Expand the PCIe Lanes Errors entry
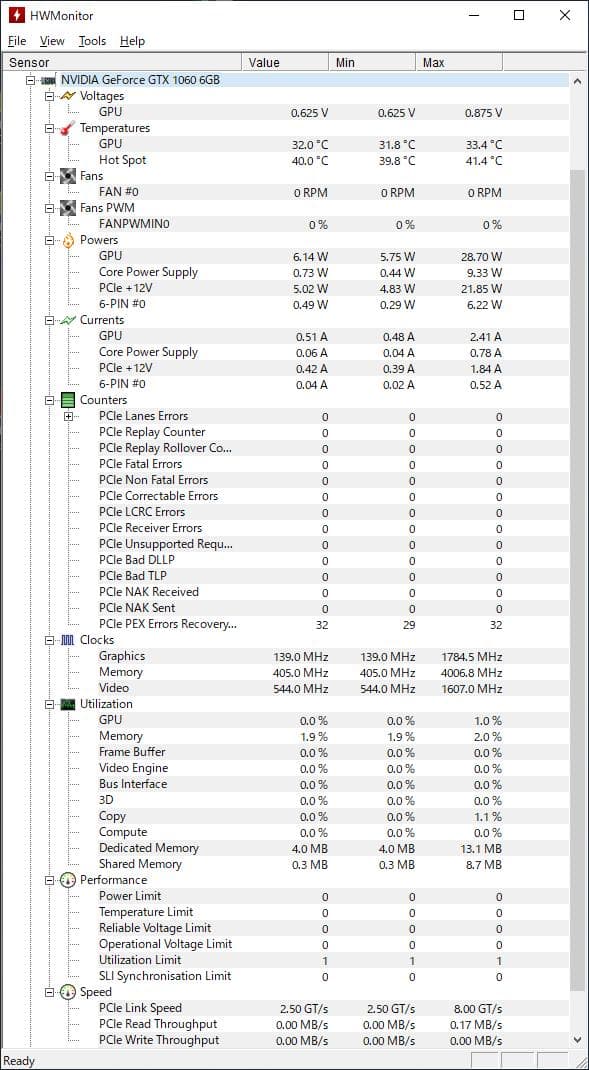The height and width of the screenshot is (1070, 589). [x=67, y=416]
